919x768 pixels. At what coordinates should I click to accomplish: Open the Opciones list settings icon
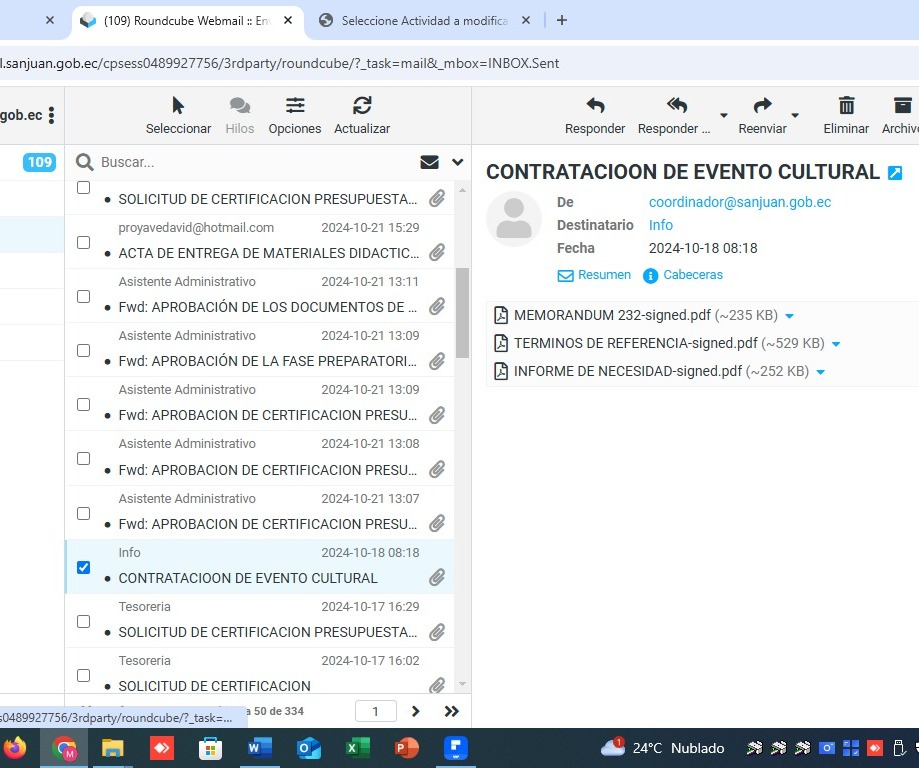[295, 106]
